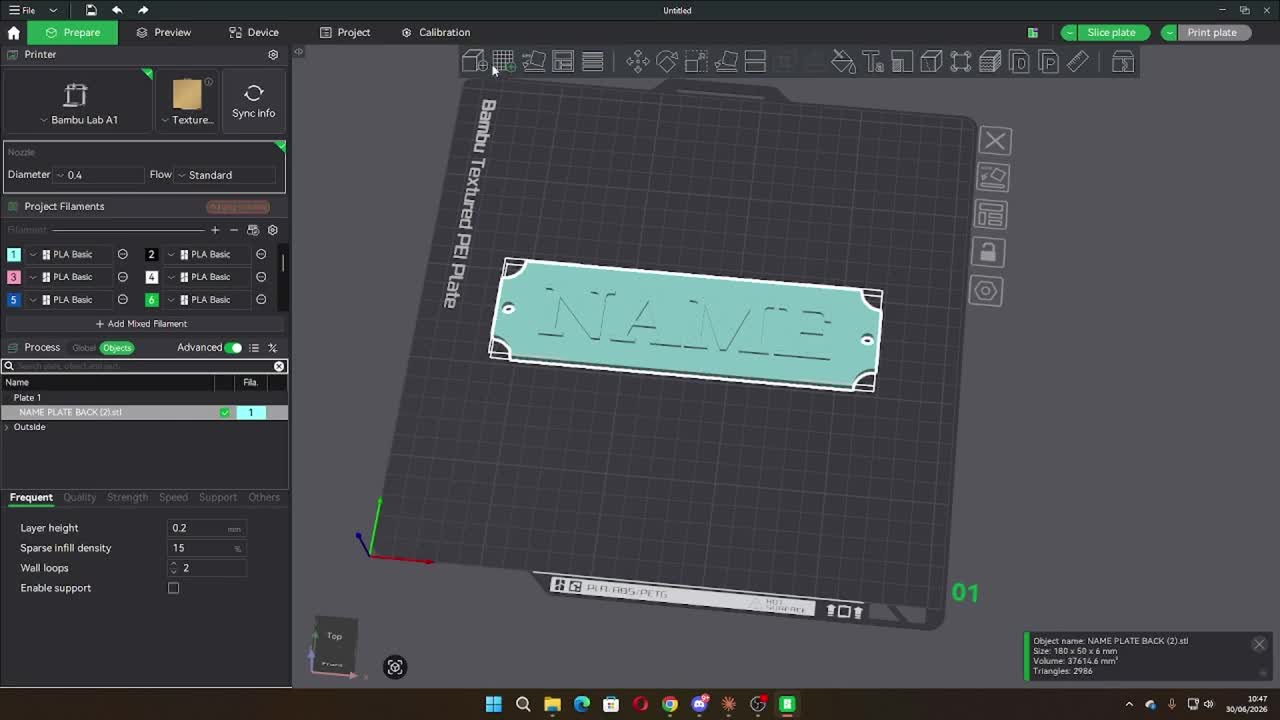The width and height of the screenshot is (1280, 720).
Task: Click the Auto orient toolbar icon
Action: (x=534, y=62)
